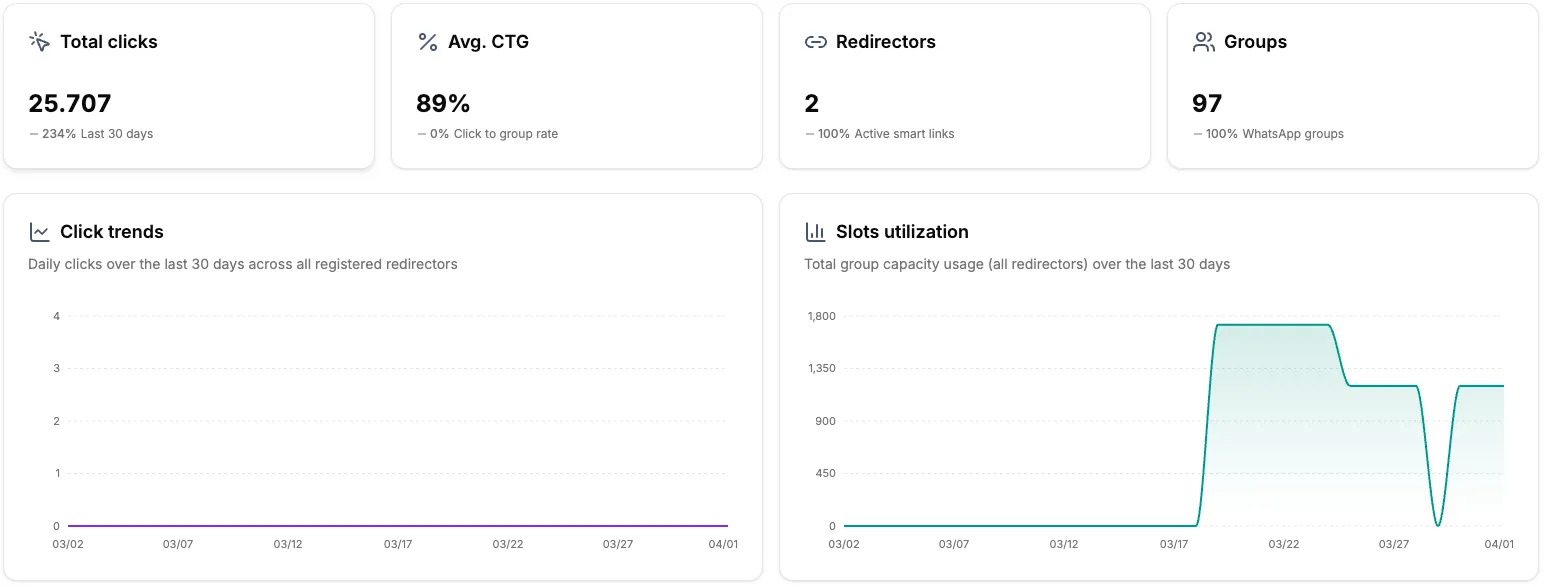Viewport: 1544px width, 587px height.
Task: Click the 03/22 axis label on Click trends
Action: [x=509, y=544]
